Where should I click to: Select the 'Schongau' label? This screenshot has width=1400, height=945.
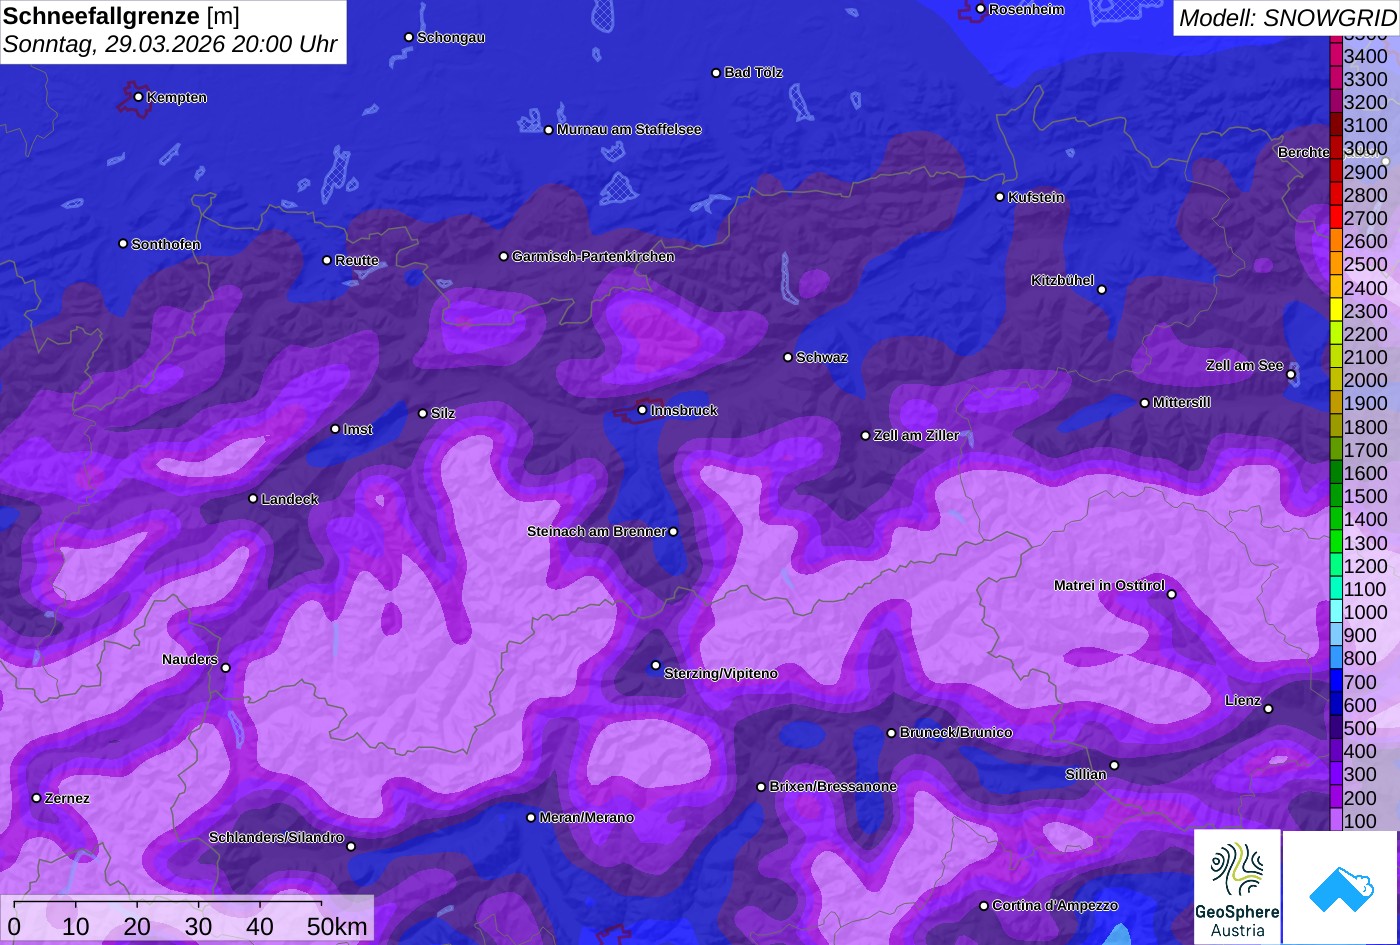(451, 37)
